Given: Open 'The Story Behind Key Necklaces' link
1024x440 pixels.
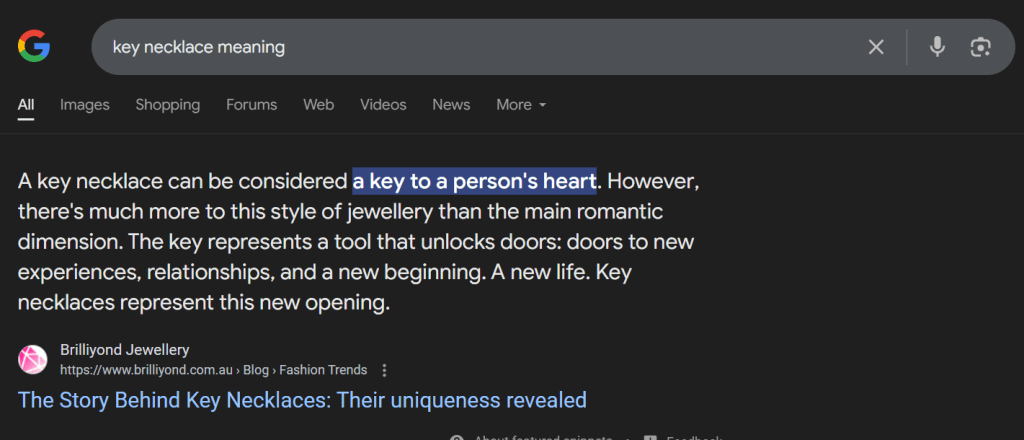Looking at the screenshot, I should [302, 401].
